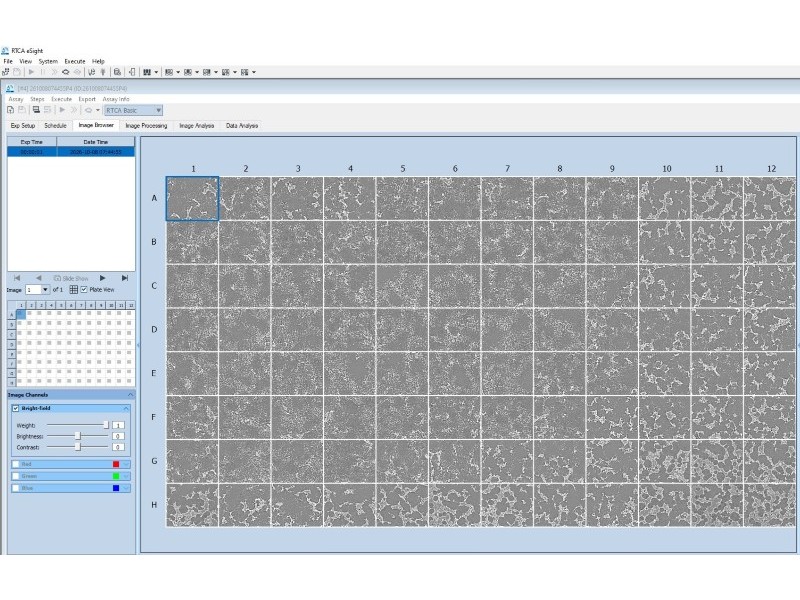Click the RTCA eSight application icon
Screen dimensions: 800x600
pos(5,51)
